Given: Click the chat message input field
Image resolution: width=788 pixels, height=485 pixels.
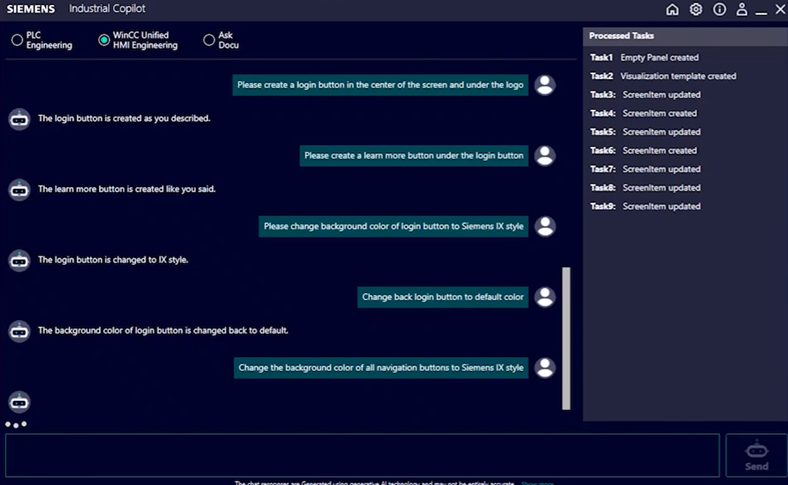Looking at the screenshot, I should point(362,455).
